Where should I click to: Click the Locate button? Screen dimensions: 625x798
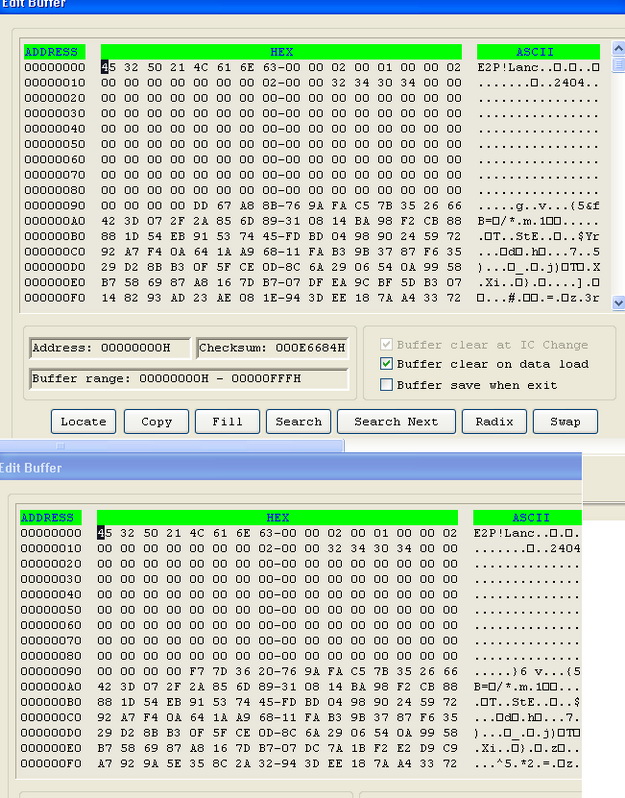click(x=84, y=421)
